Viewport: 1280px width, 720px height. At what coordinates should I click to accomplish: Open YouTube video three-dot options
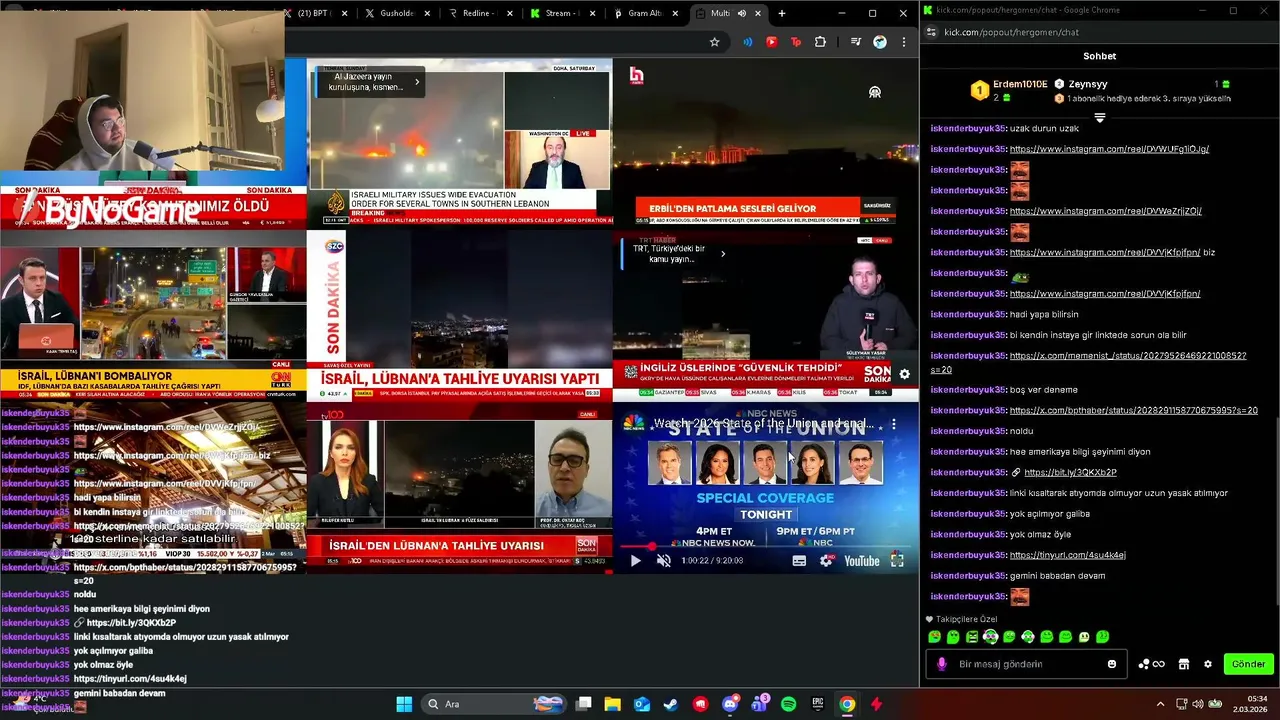894,424
